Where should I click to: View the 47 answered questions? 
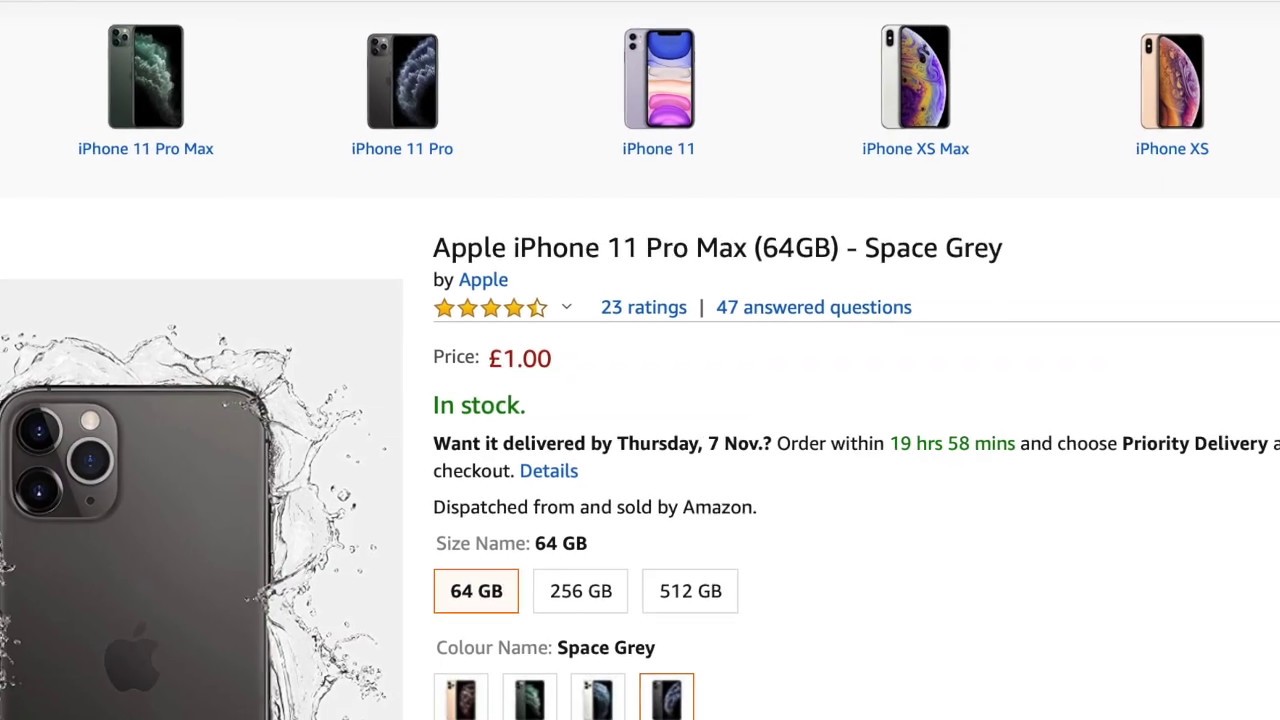pos(813,308)
